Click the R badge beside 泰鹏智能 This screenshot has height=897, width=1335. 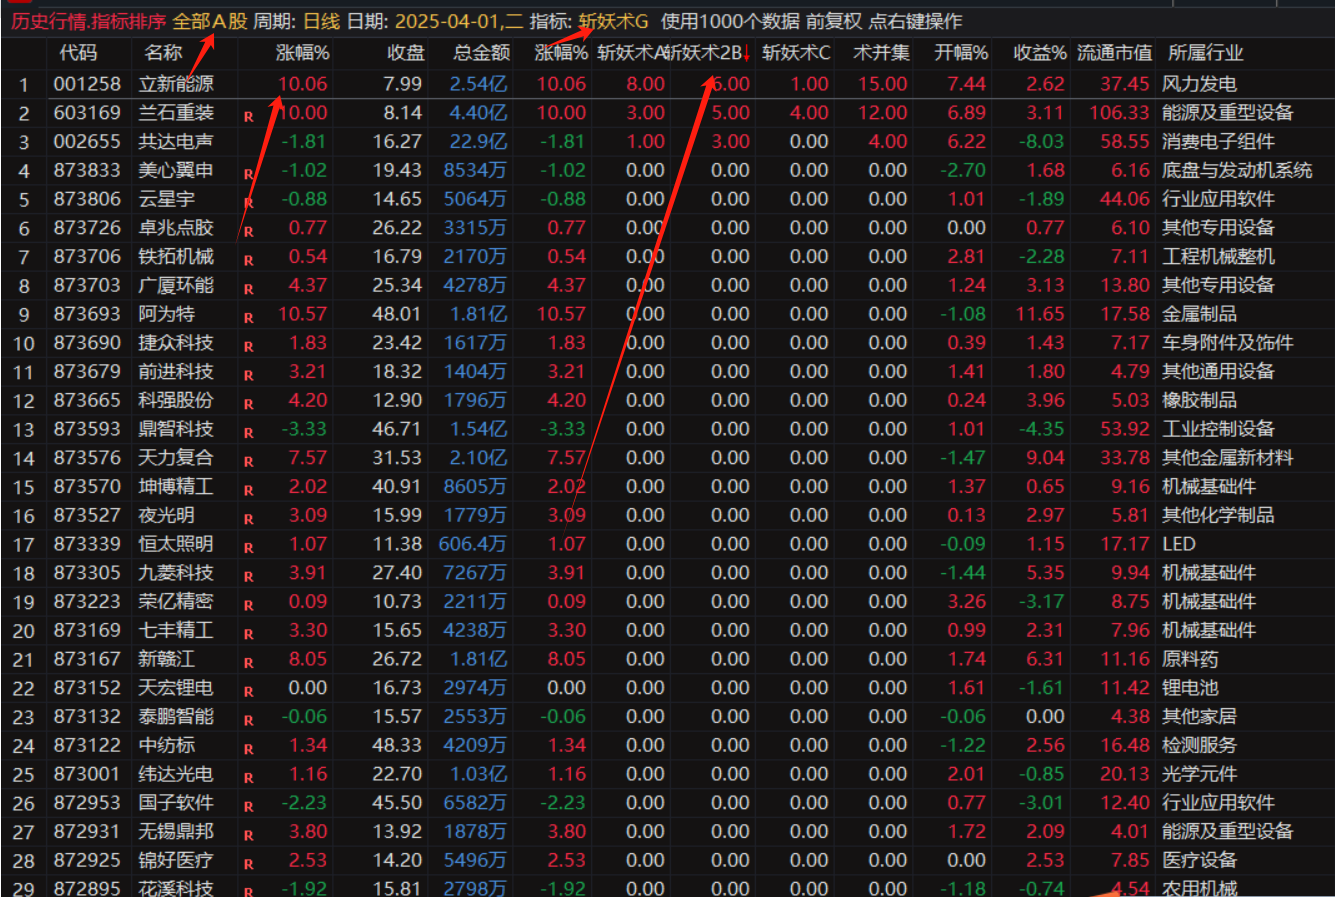248,721
